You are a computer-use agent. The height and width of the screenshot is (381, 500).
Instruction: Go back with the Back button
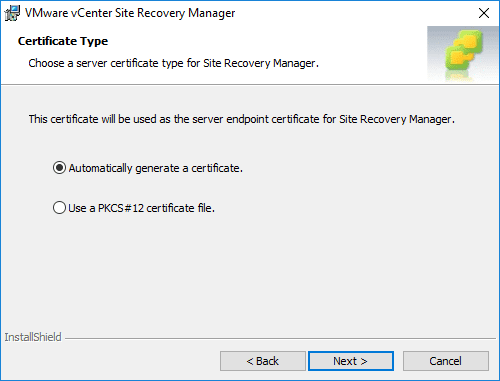[x=263, y=361]
